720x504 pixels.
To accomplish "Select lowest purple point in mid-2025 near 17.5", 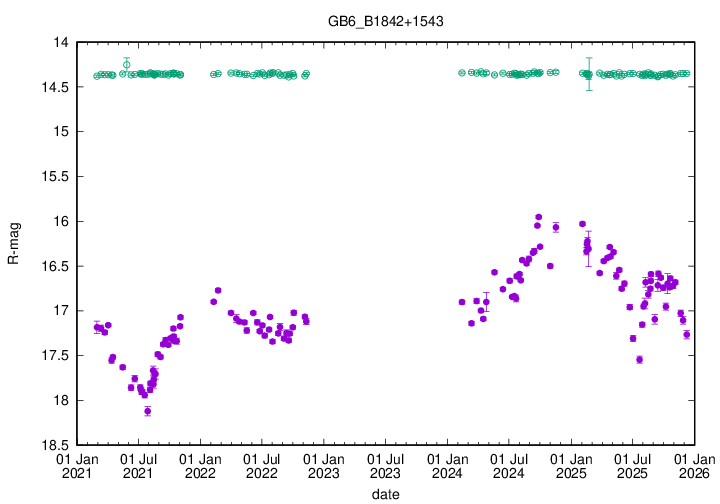I will tap(639, 359).
